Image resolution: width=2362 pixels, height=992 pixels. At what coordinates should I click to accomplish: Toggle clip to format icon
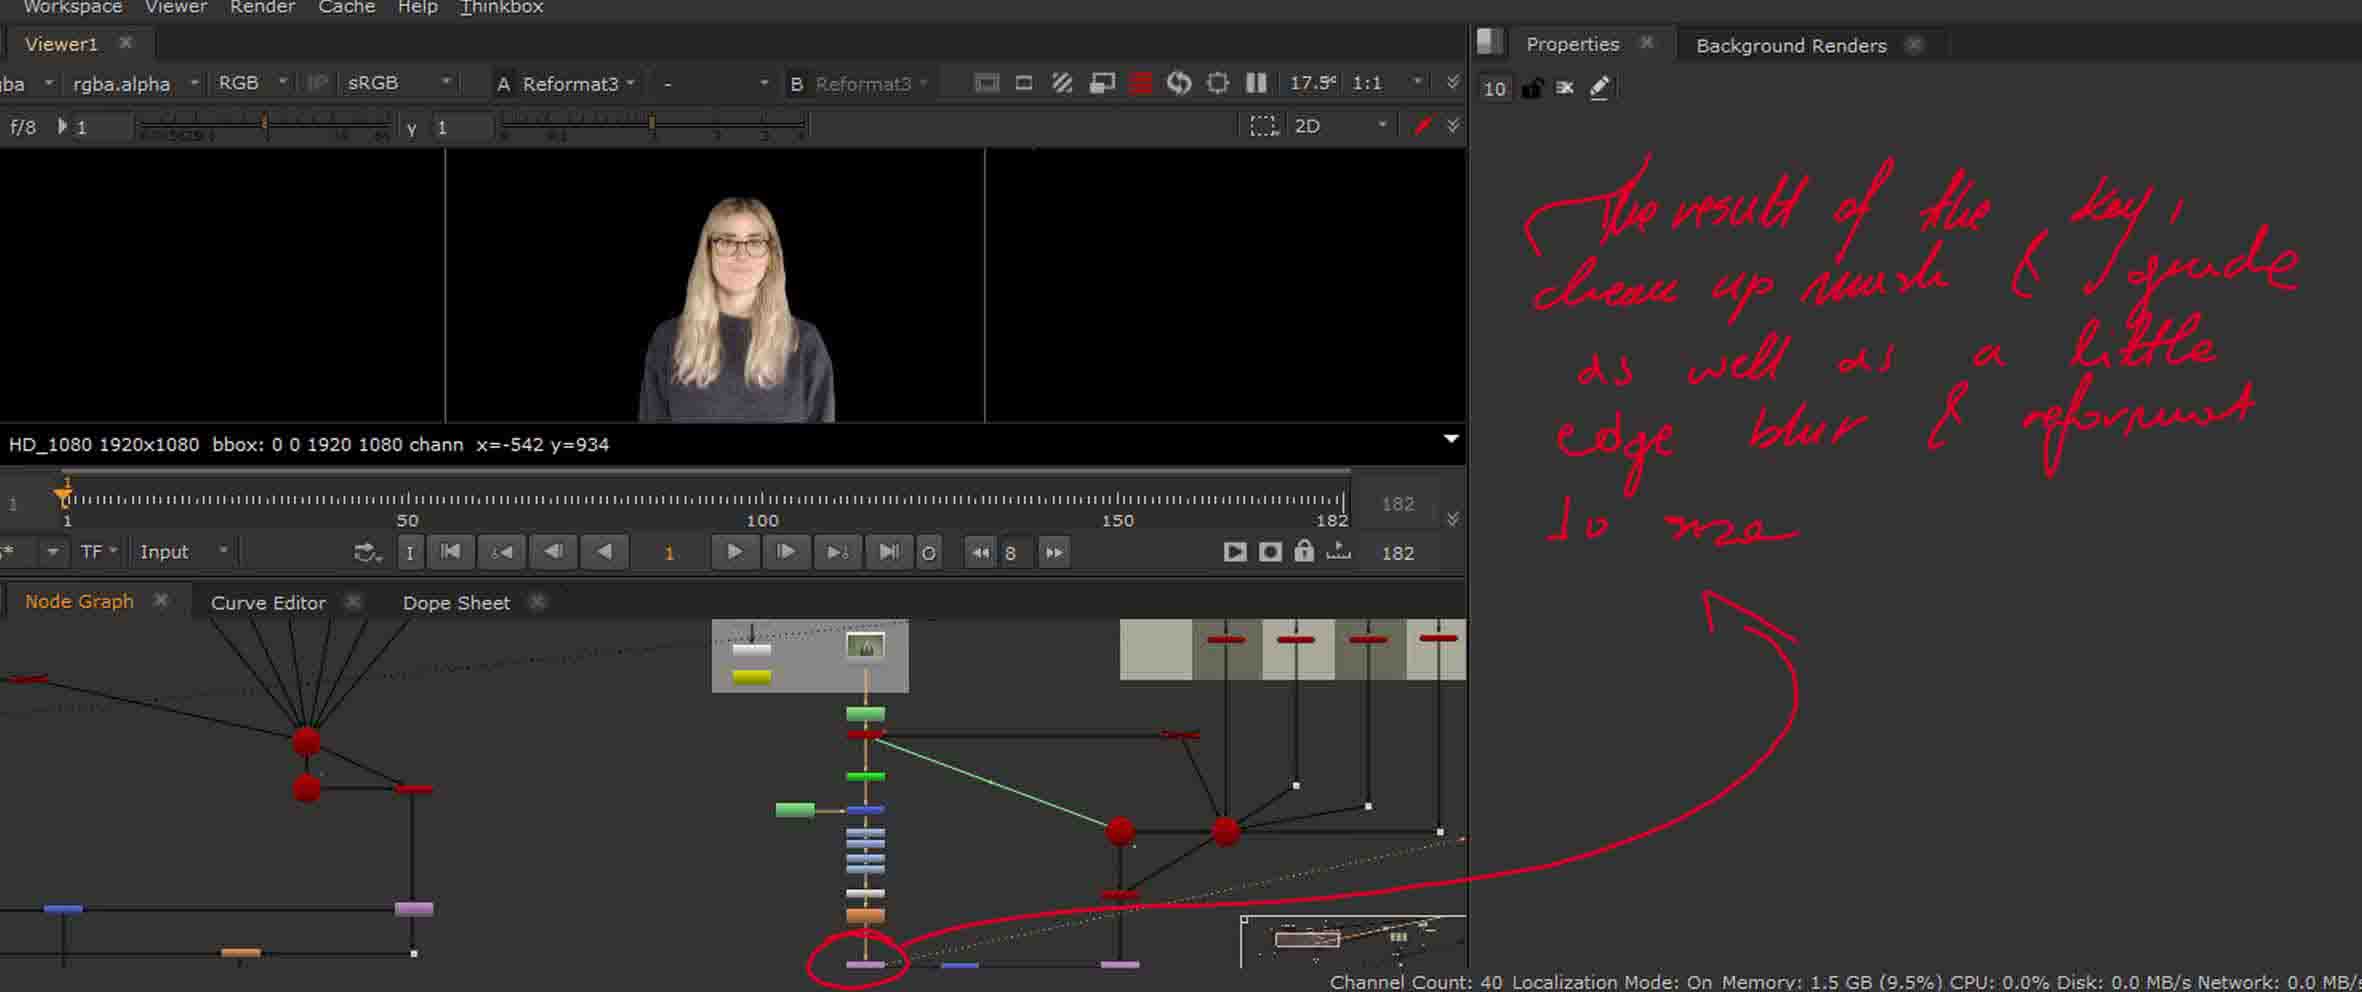pos(986,83)
